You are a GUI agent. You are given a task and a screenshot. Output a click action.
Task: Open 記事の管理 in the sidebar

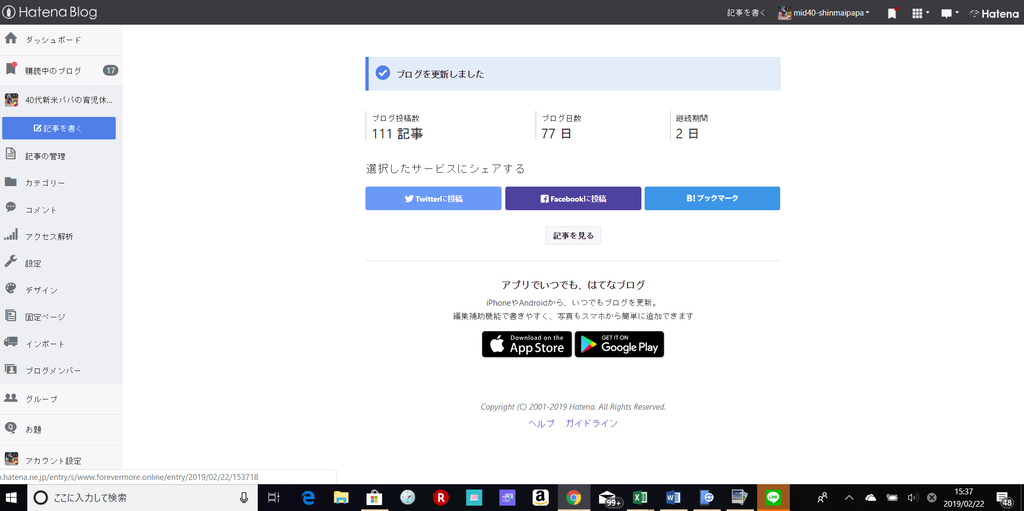tap(61, 156)
